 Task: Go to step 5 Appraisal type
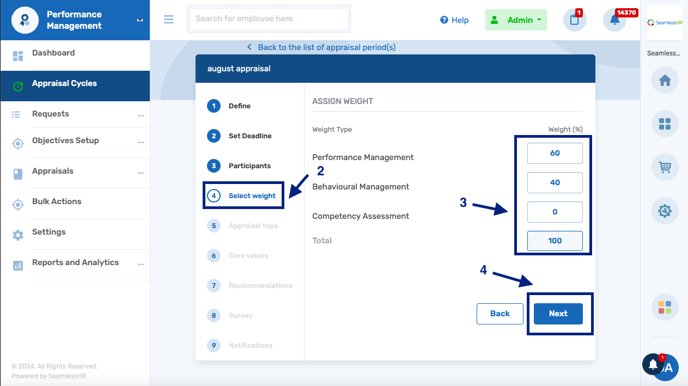click(x=242, y=225)
